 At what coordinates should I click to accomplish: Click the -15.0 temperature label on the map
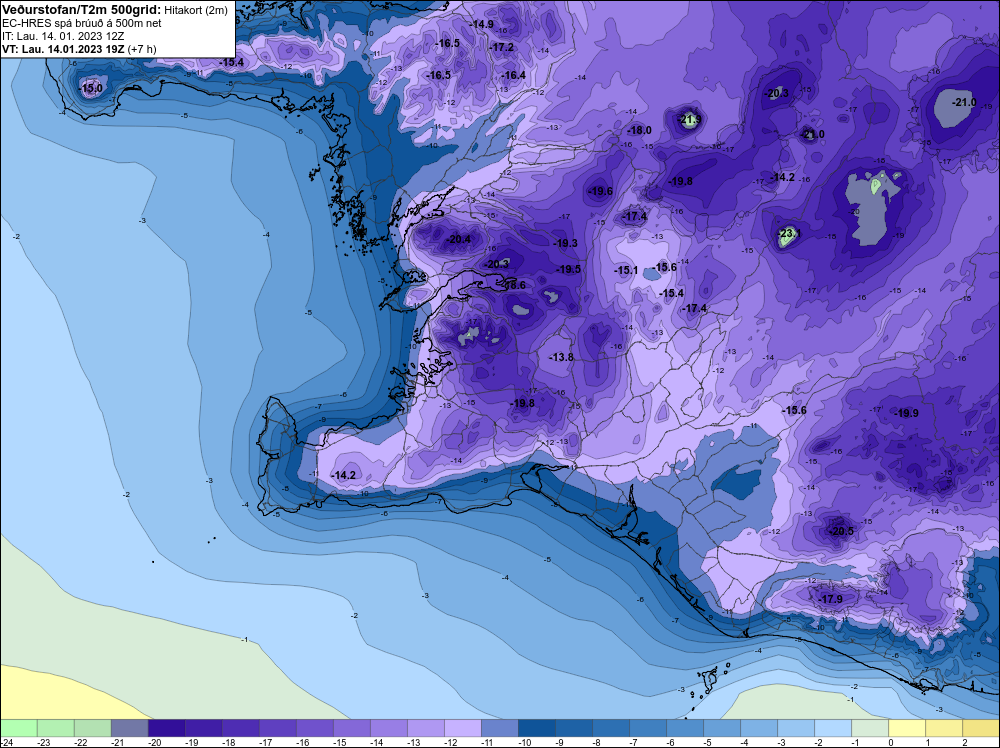pos(91,88)
